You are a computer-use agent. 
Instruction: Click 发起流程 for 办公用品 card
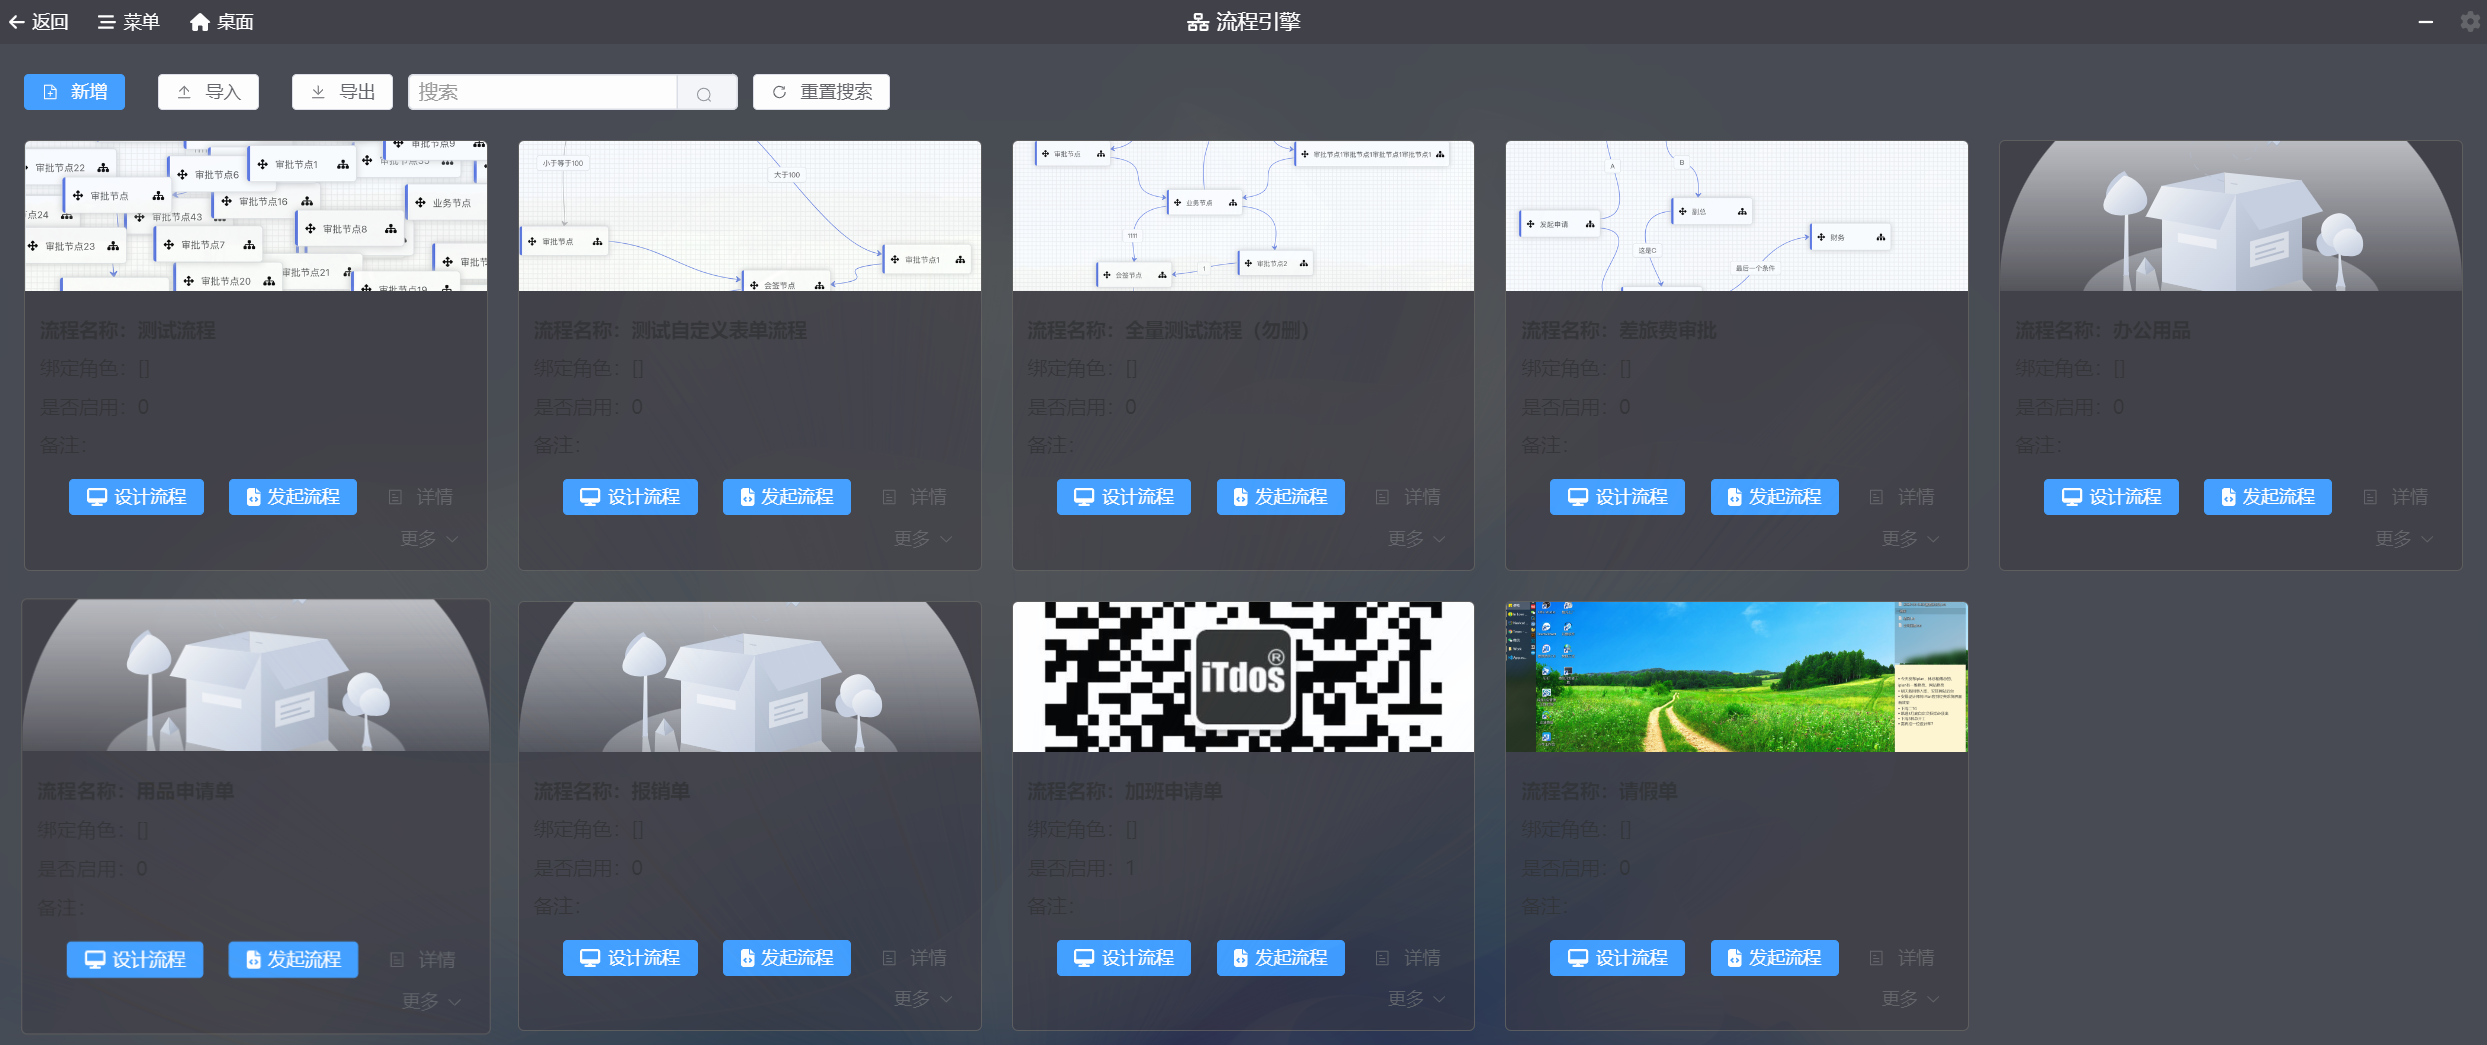2268,497
